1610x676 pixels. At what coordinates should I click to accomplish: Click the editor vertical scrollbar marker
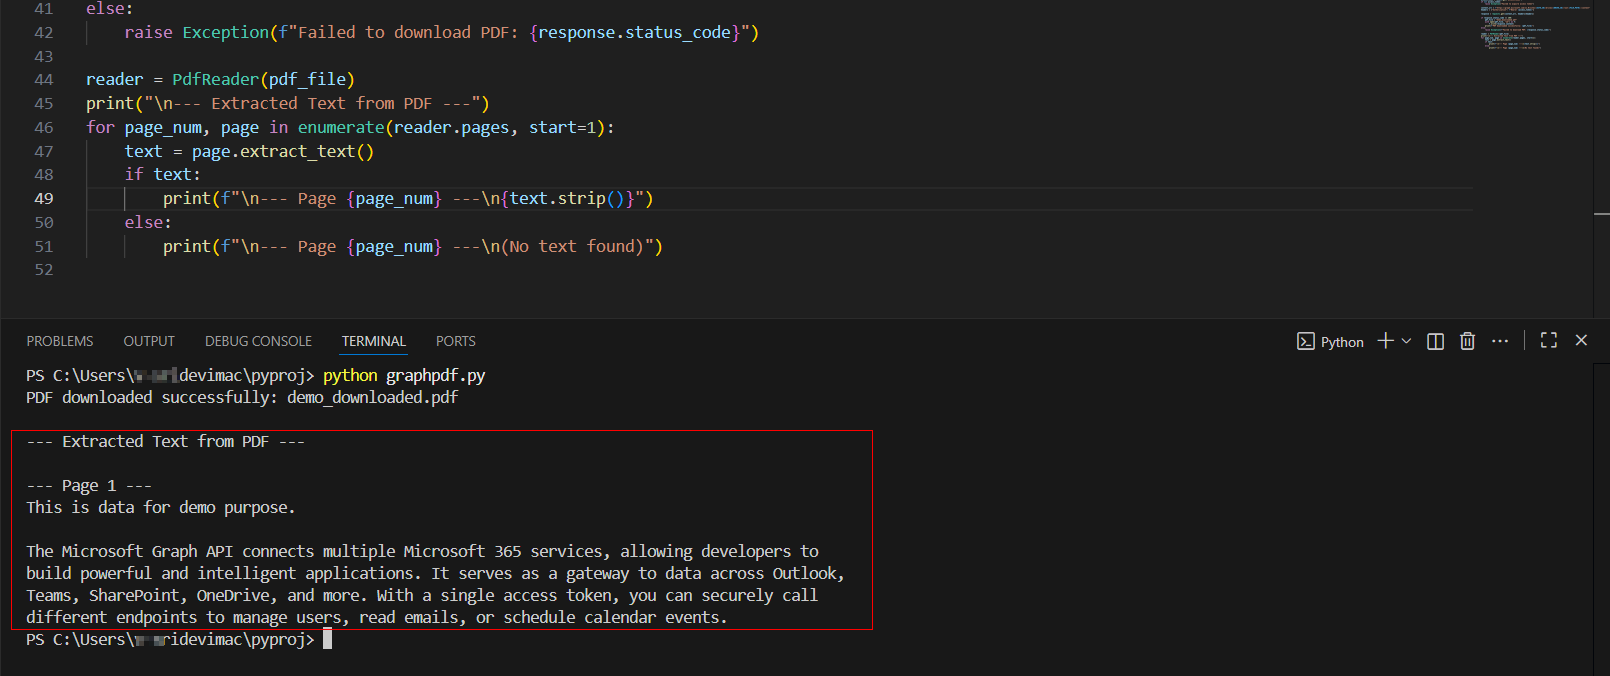pos(1601,214)
